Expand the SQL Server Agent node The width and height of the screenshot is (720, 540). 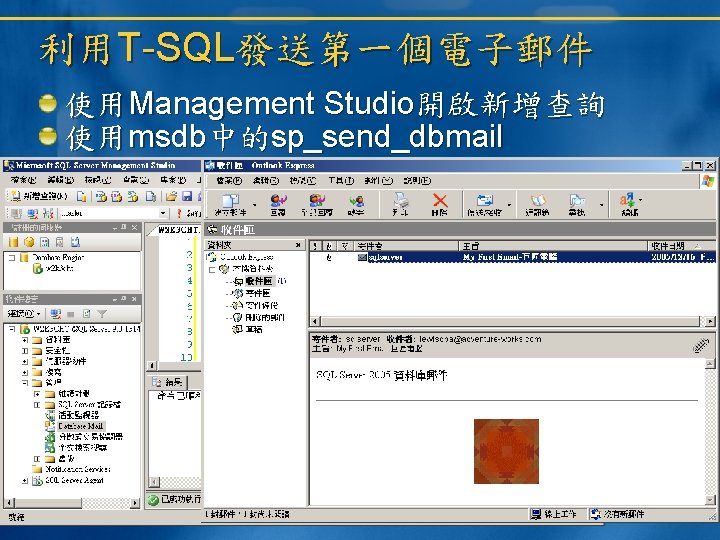click(25, 480)
